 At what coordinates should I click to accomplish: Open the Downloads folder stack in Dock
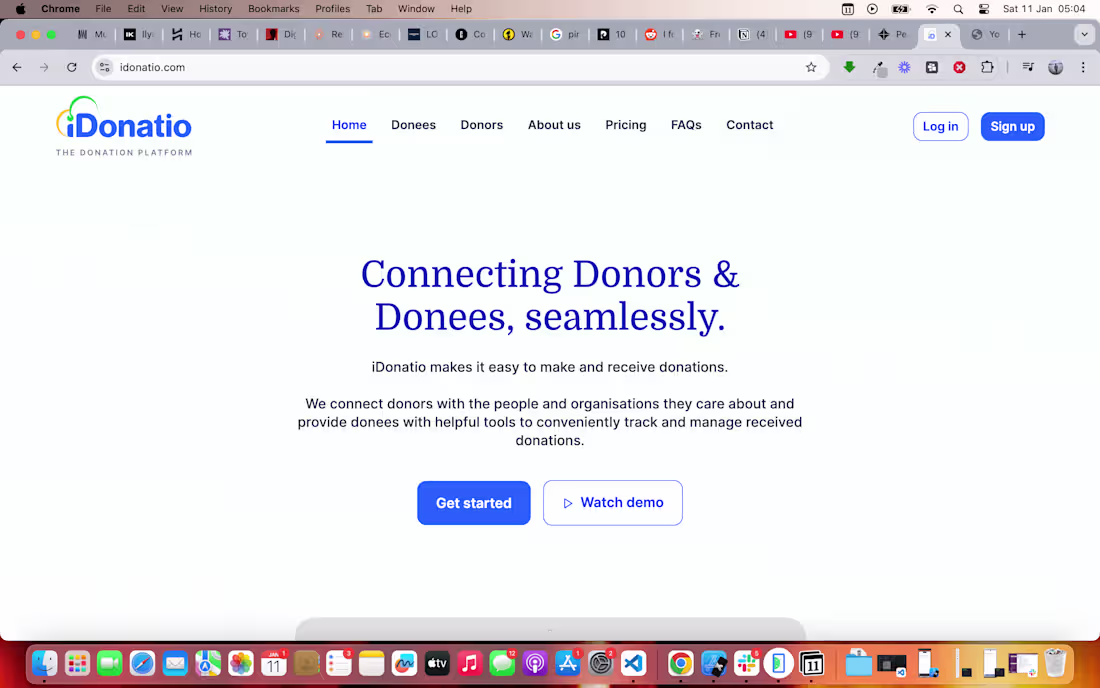(858, 663)
